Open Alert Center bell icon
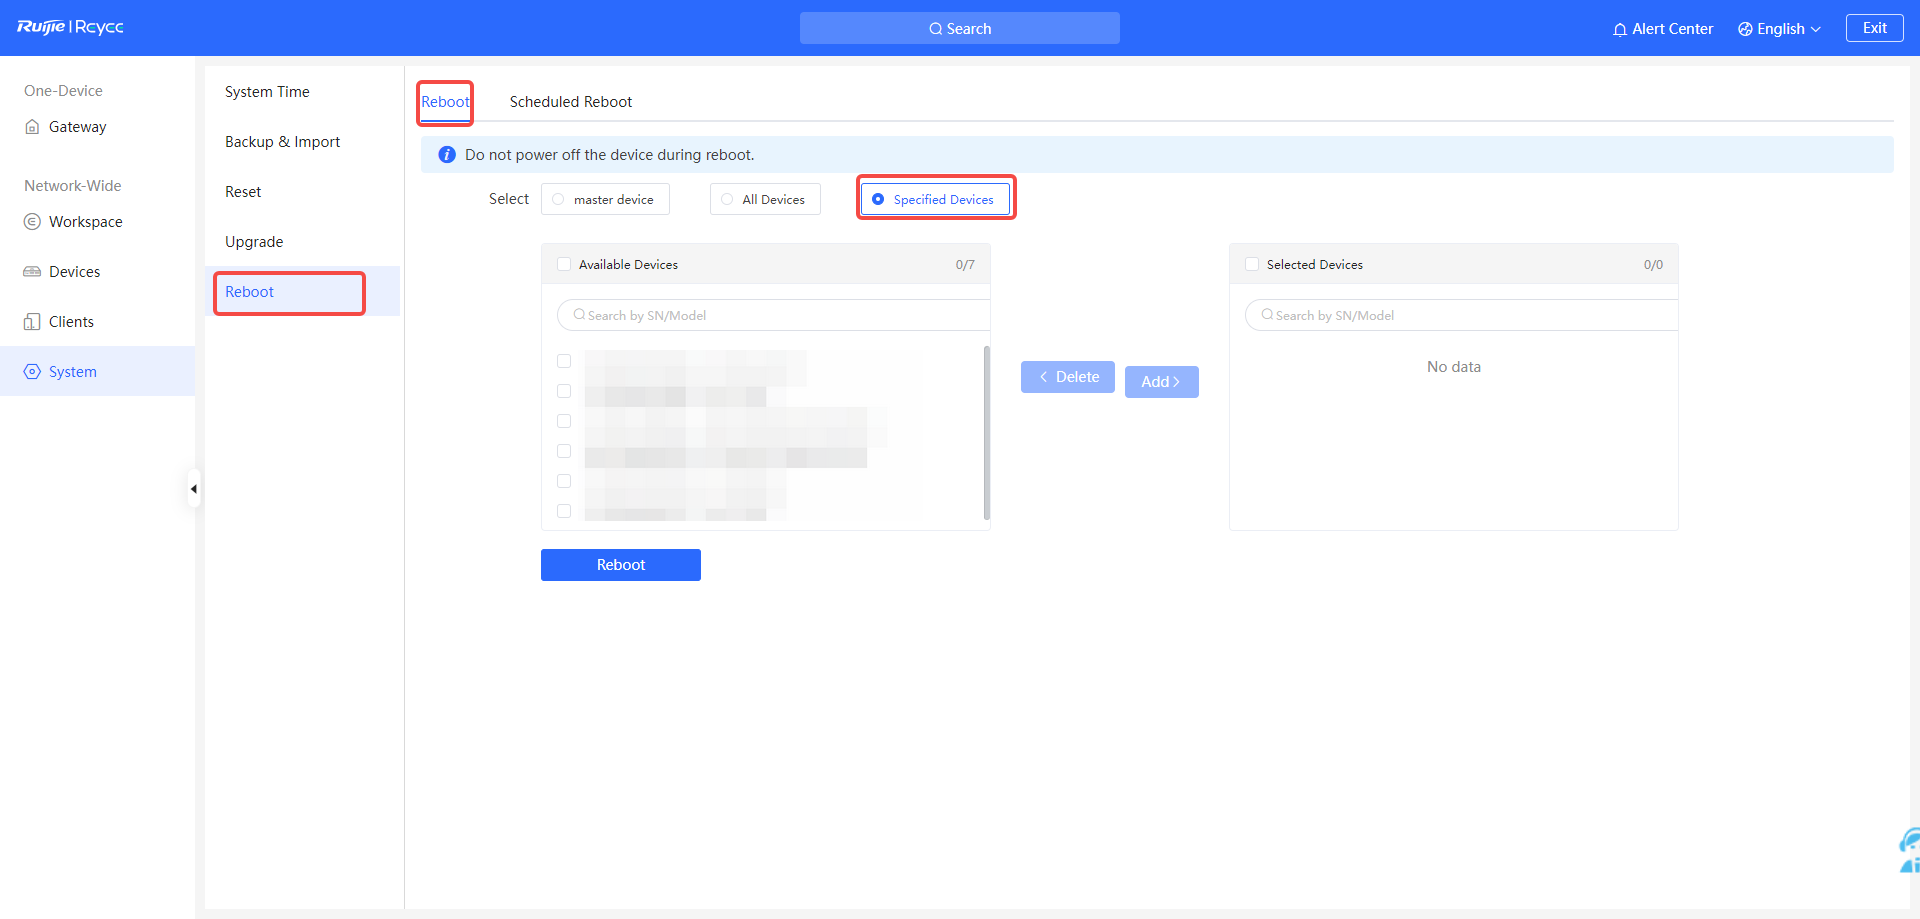1920x919 pixels. [x=1619, y=29]
